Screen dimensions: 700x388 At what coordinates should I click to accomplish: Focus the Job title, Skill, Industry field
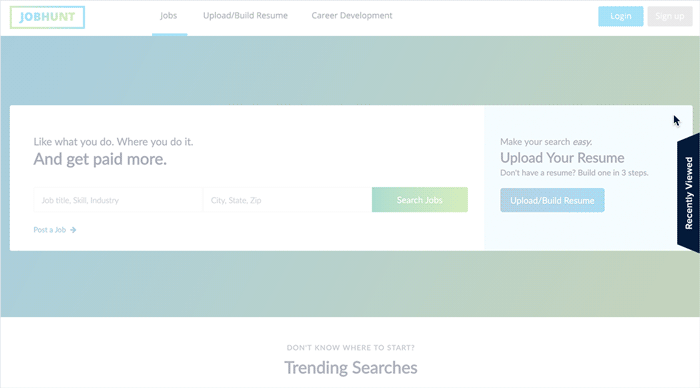[x=118, y=200]
